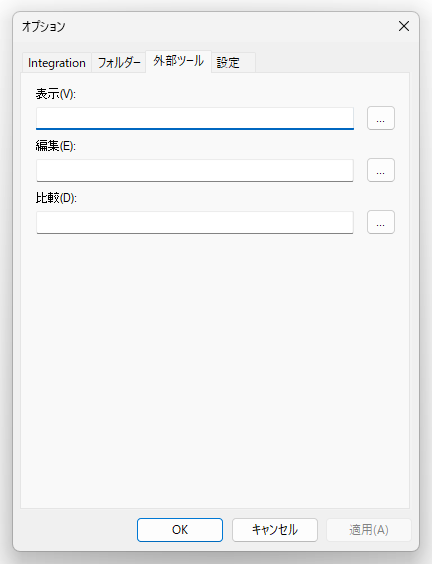432x564 pixels.
Task: Close the オプション dialog window
Action: tap(404, 26)
